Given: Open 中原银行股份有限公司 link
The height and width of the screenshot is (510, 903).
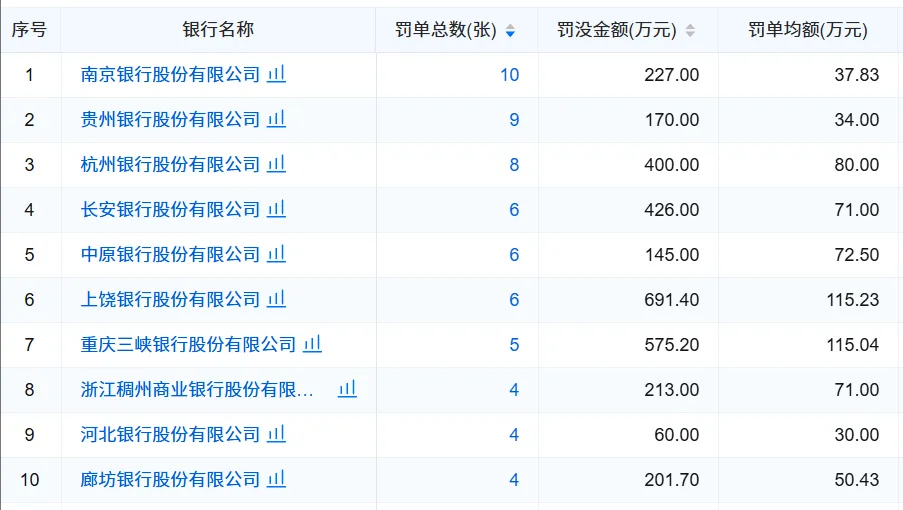Looking at the screenshot, I should point(170,254).
